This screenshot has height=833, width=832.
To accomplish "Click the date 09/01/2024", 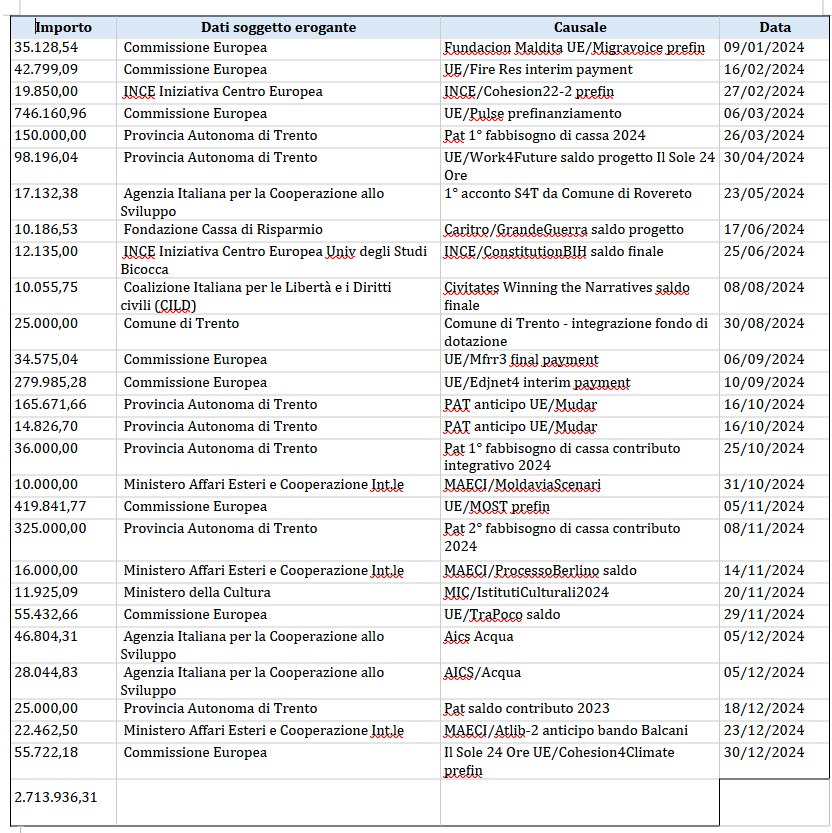I will coord(763,48).
